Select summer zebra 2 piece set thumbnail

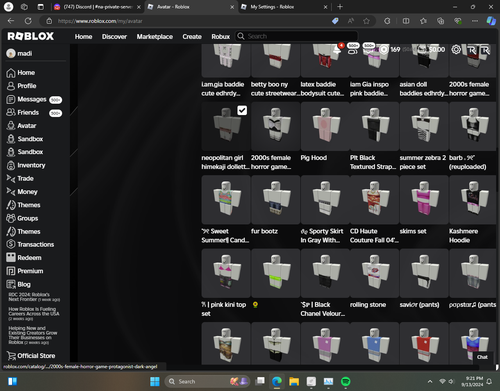coord(424,126)
